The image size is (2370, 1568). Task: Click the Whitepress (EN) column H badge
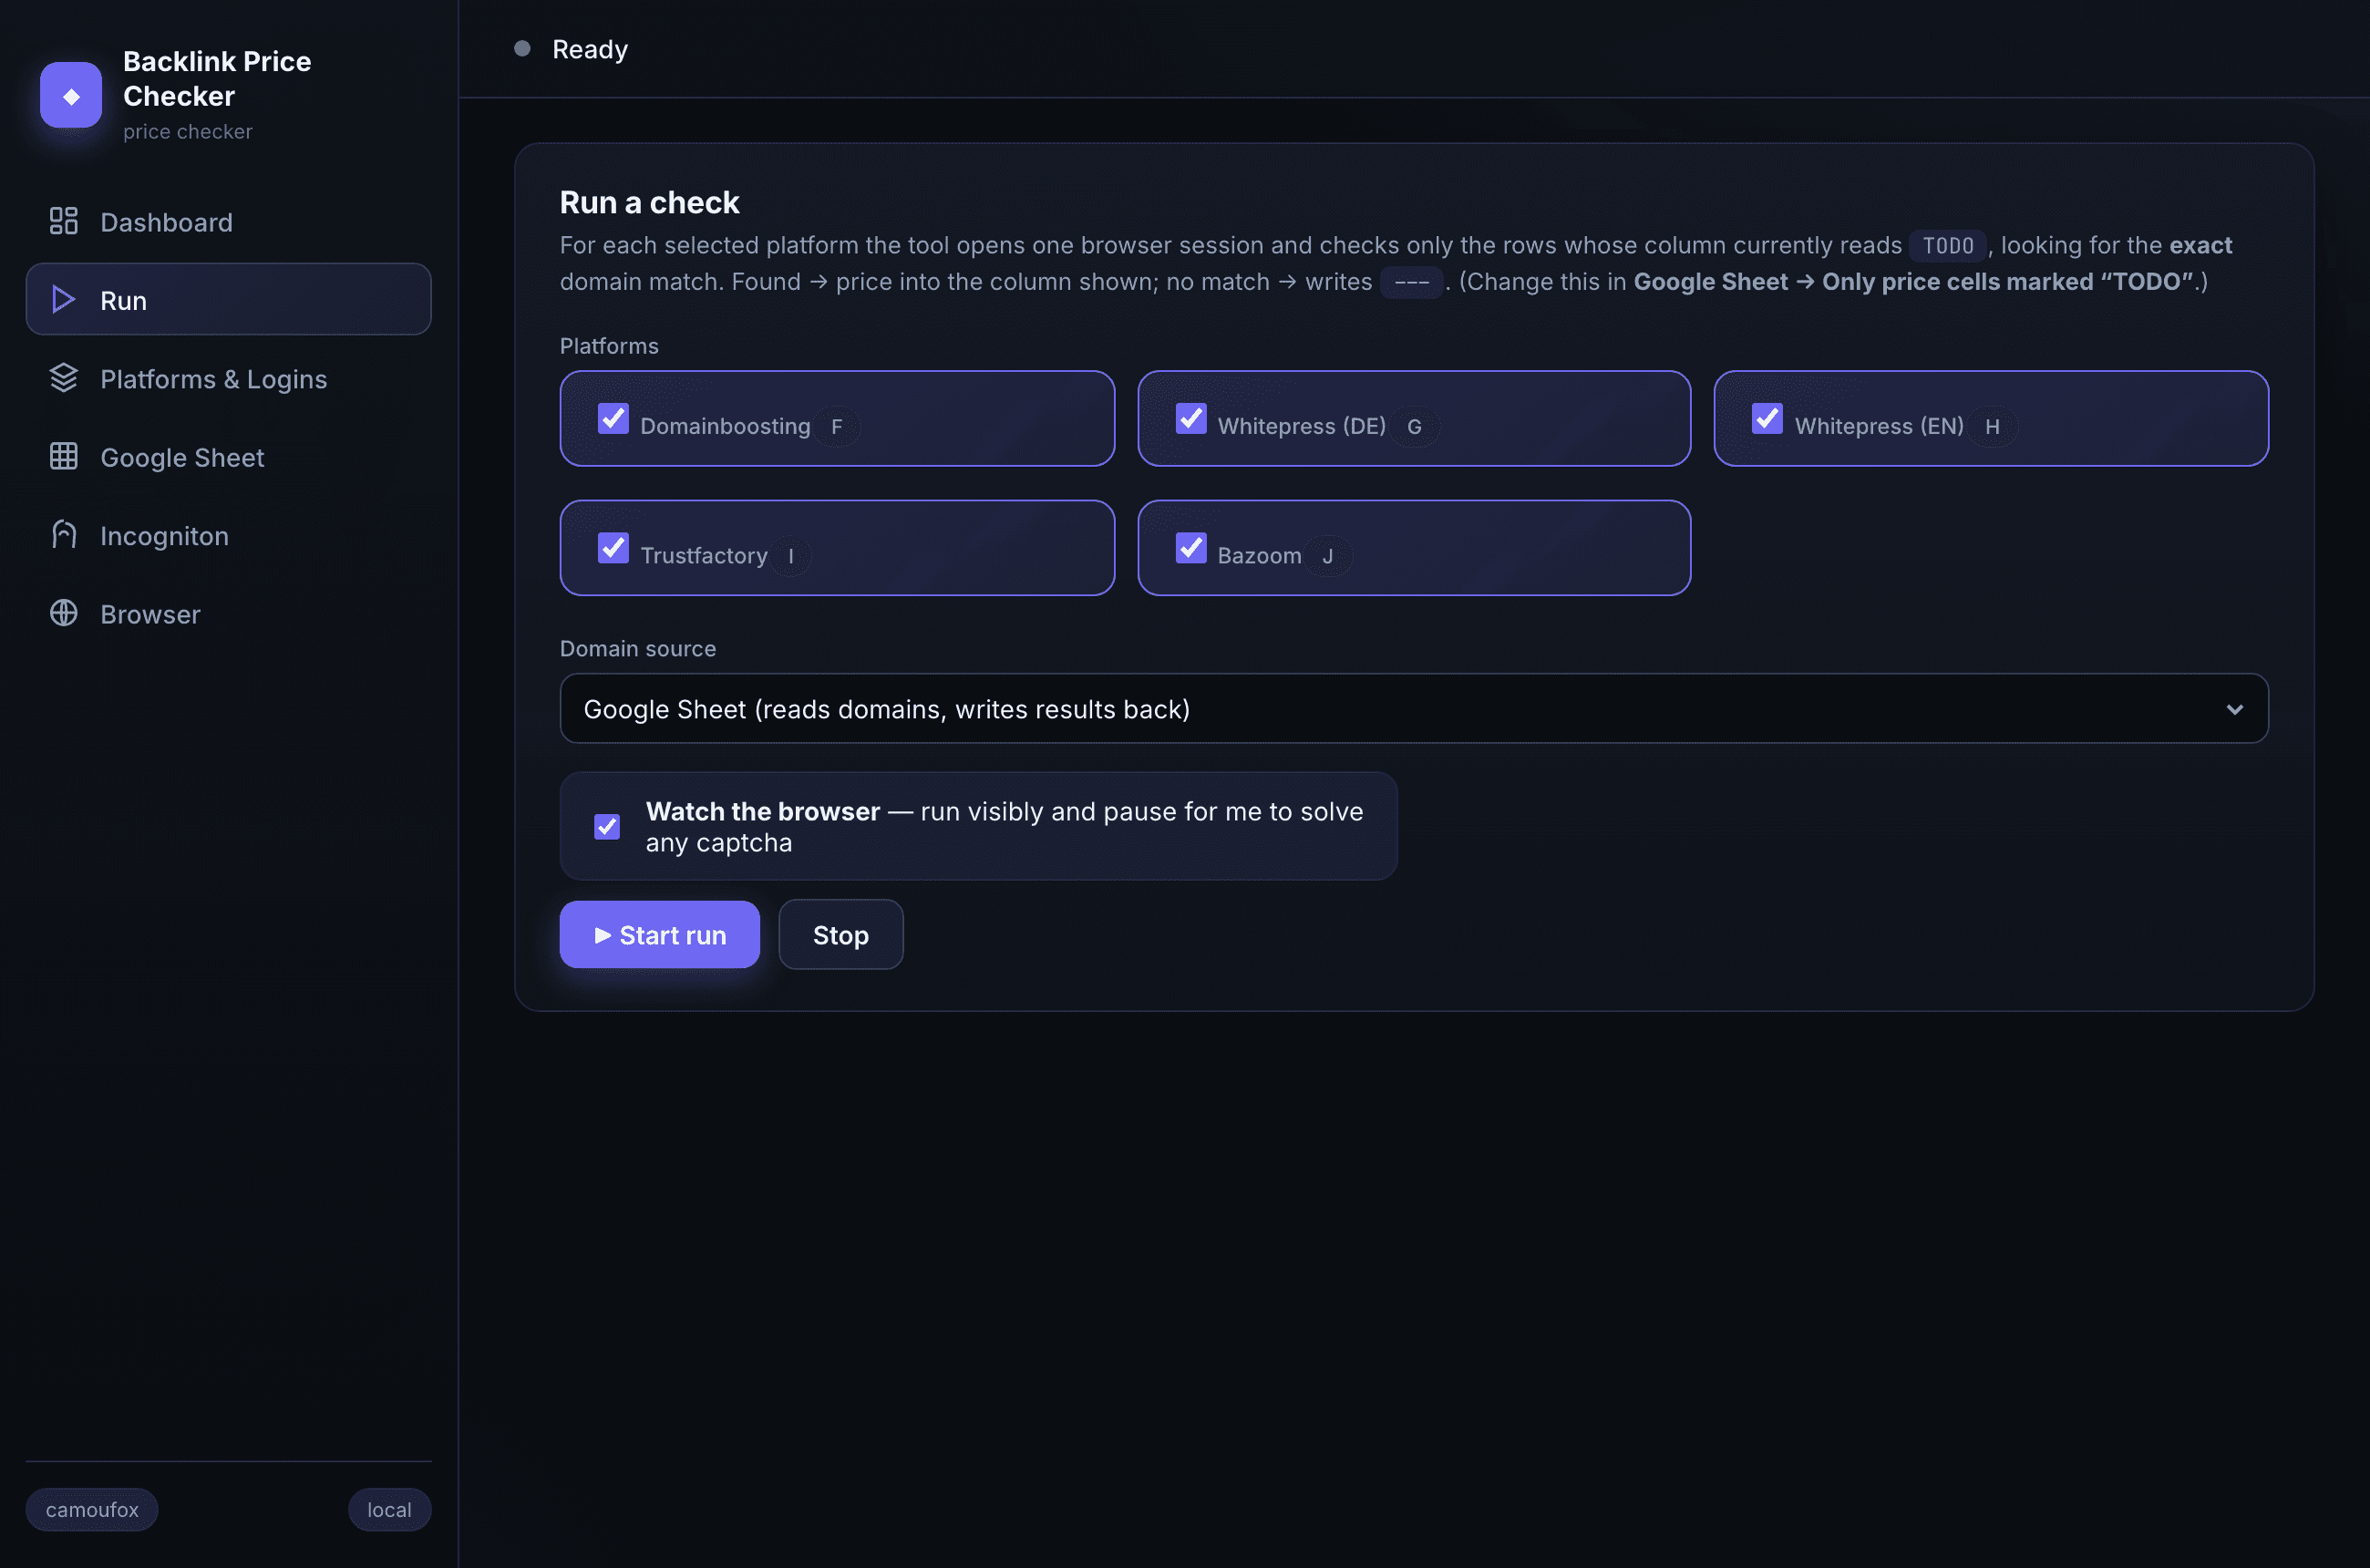pos(1992,426)
